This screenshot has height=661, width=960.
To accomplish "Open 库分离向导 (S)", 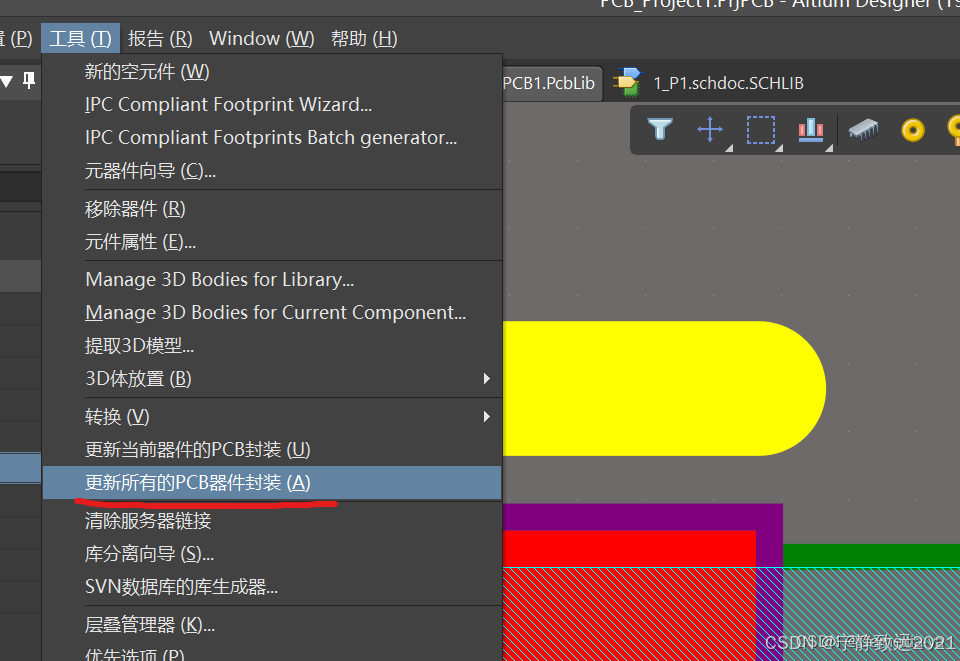I will pos(272,554).
